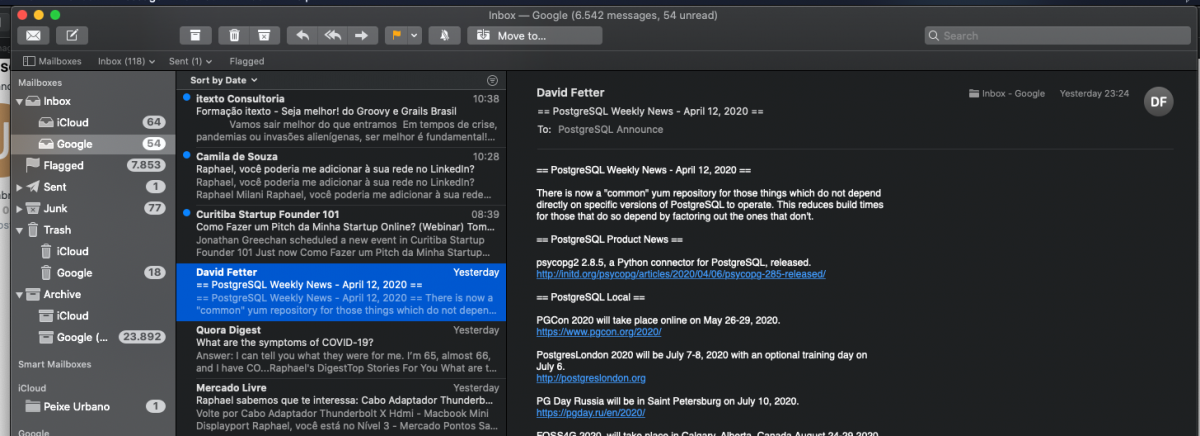Click the Inbox tray icon in sidebar
Viewport: 1200px width, 436px height.
(x=33, y=102)
